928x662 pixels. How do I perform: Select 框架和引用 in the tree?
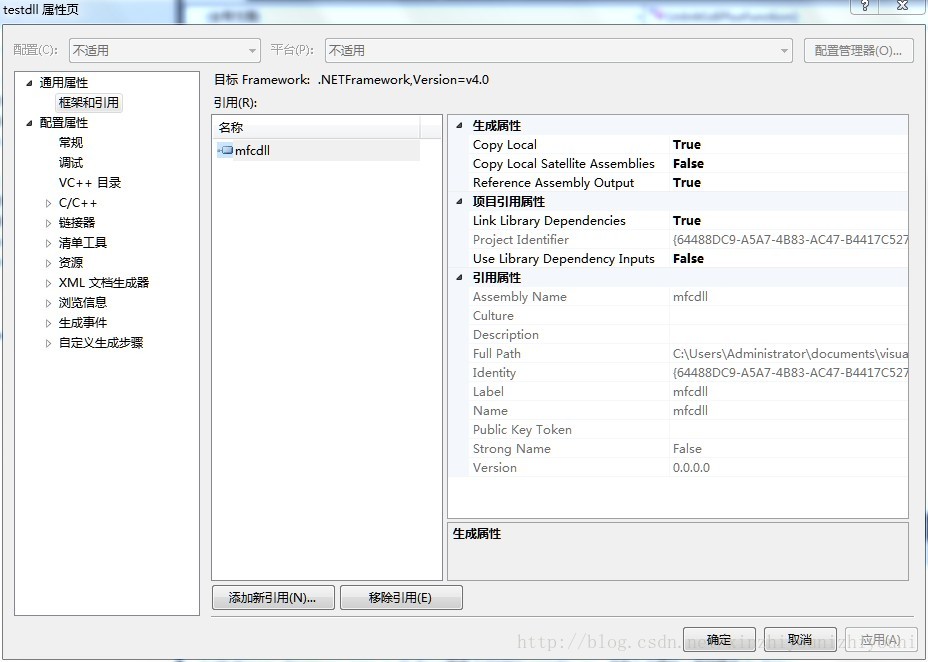pos(89,102)
